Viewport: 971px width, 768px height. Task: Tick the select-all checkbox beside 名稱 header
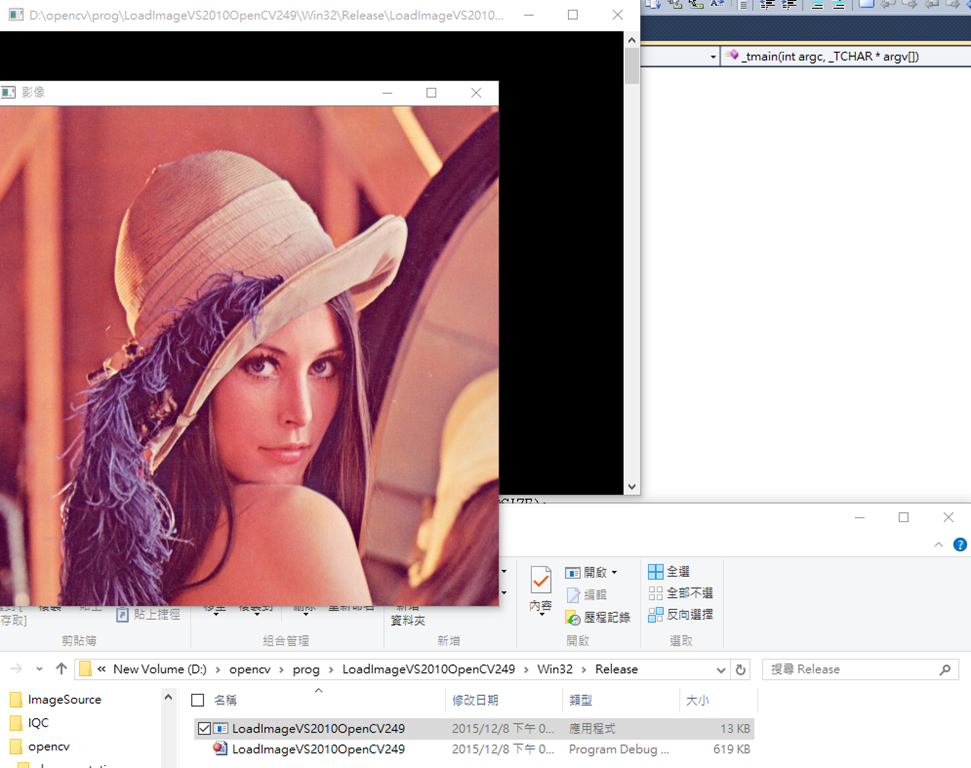[x=198, y=700]
